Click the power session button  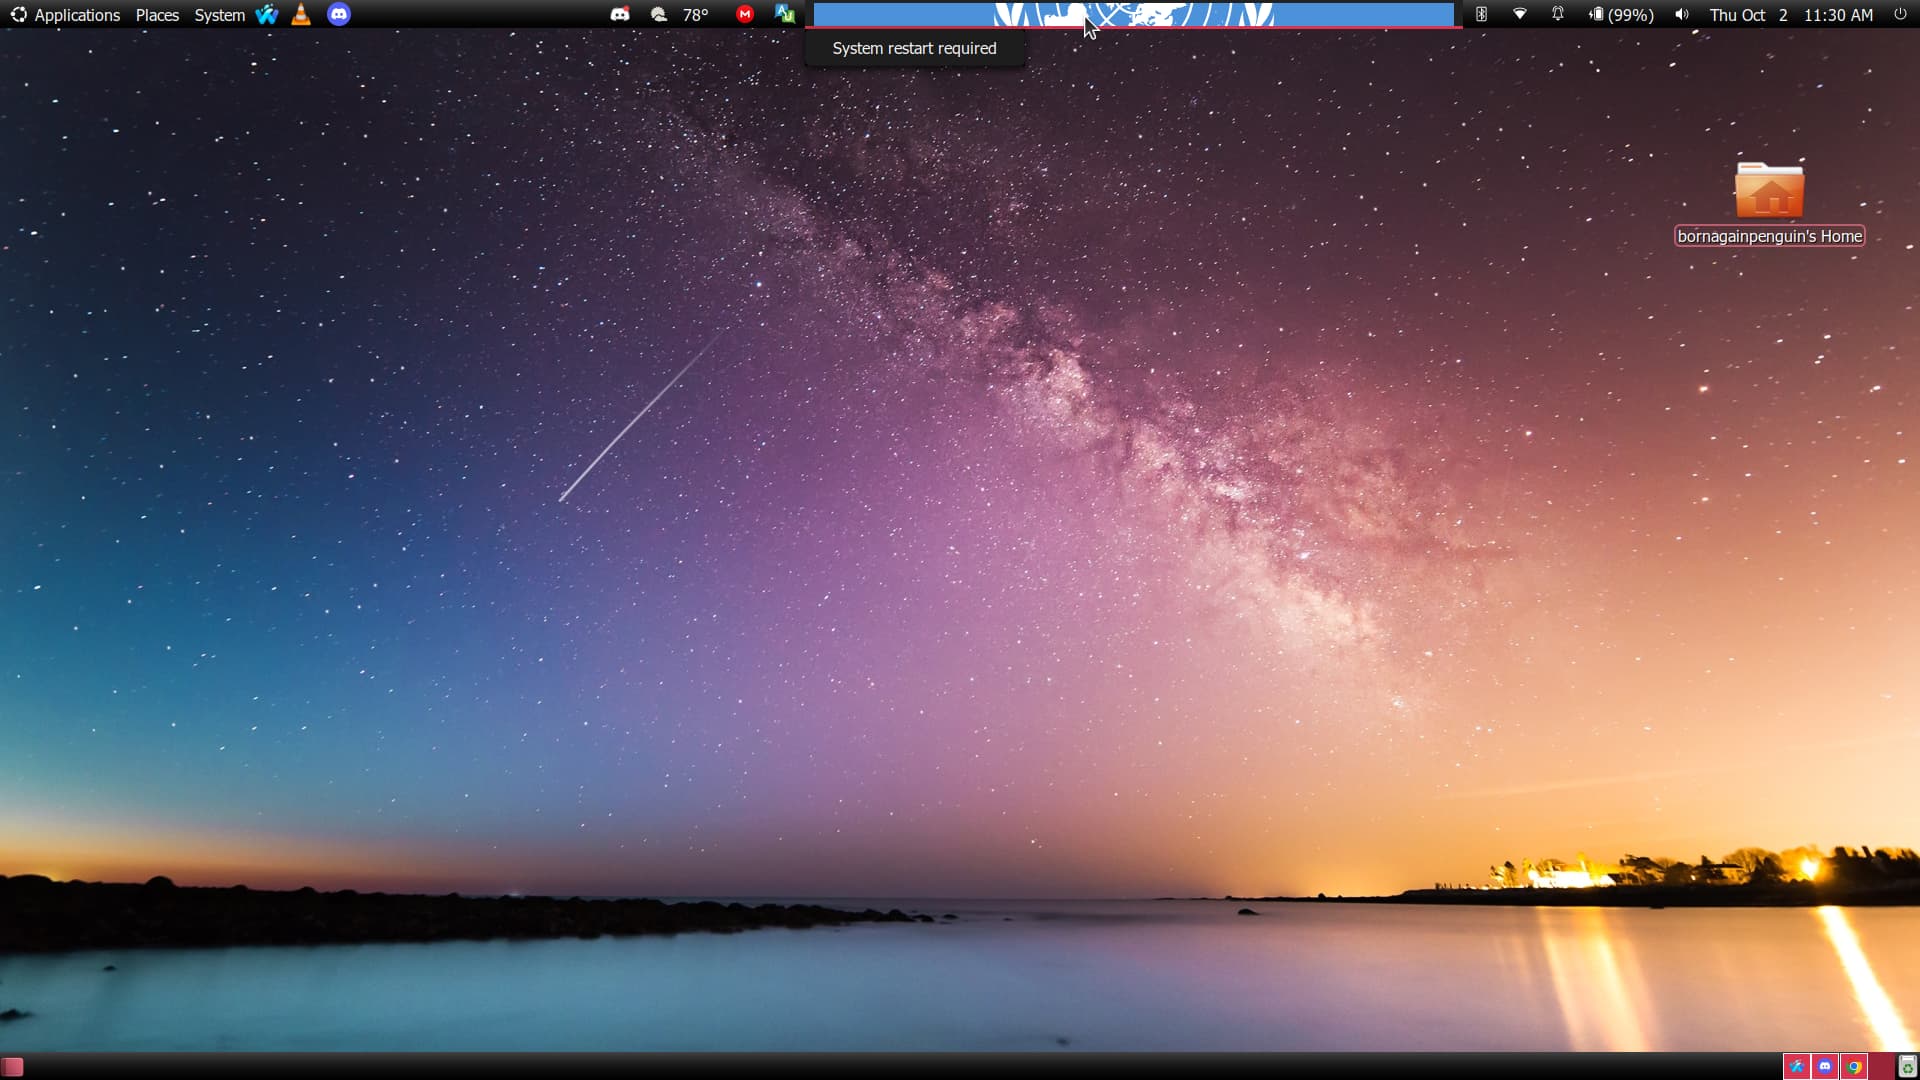1900,14
